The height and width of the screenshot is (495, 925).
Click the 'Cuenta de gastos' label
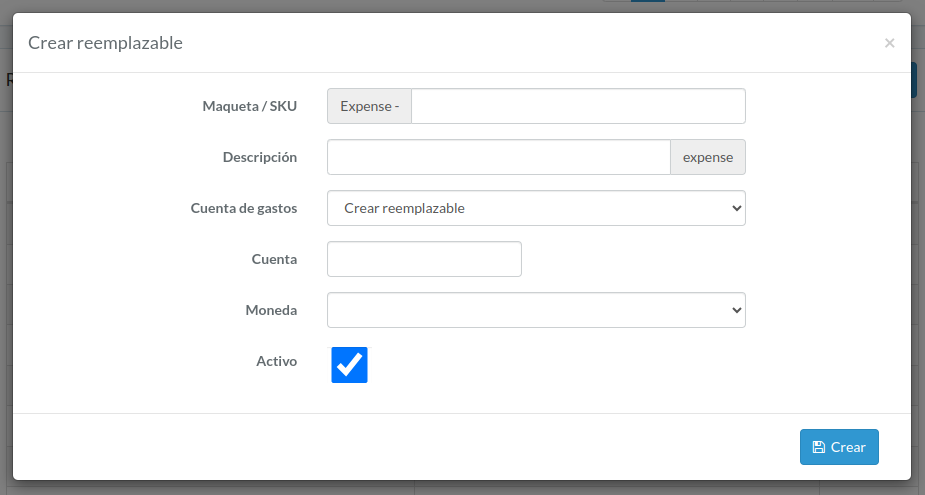pos(244,208)
